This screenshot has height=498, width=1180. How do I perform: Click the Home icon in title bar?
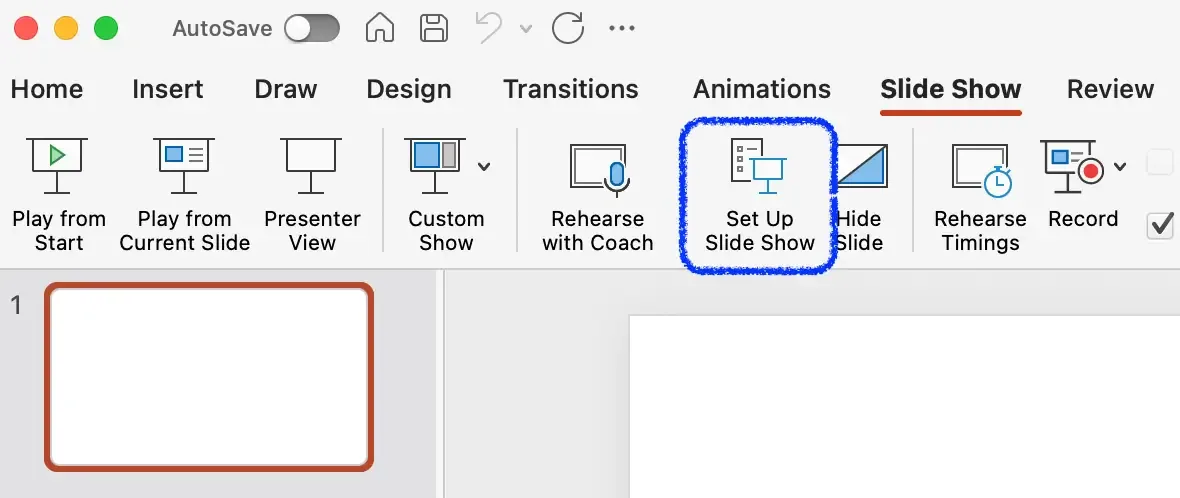(x=380, y=29)
